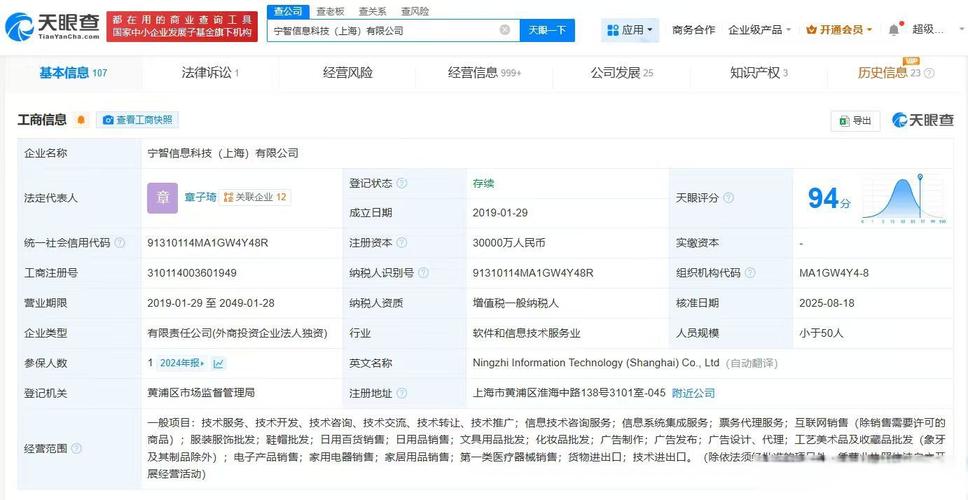
Task: Select the 经营风险 tab
Action: 348,73
